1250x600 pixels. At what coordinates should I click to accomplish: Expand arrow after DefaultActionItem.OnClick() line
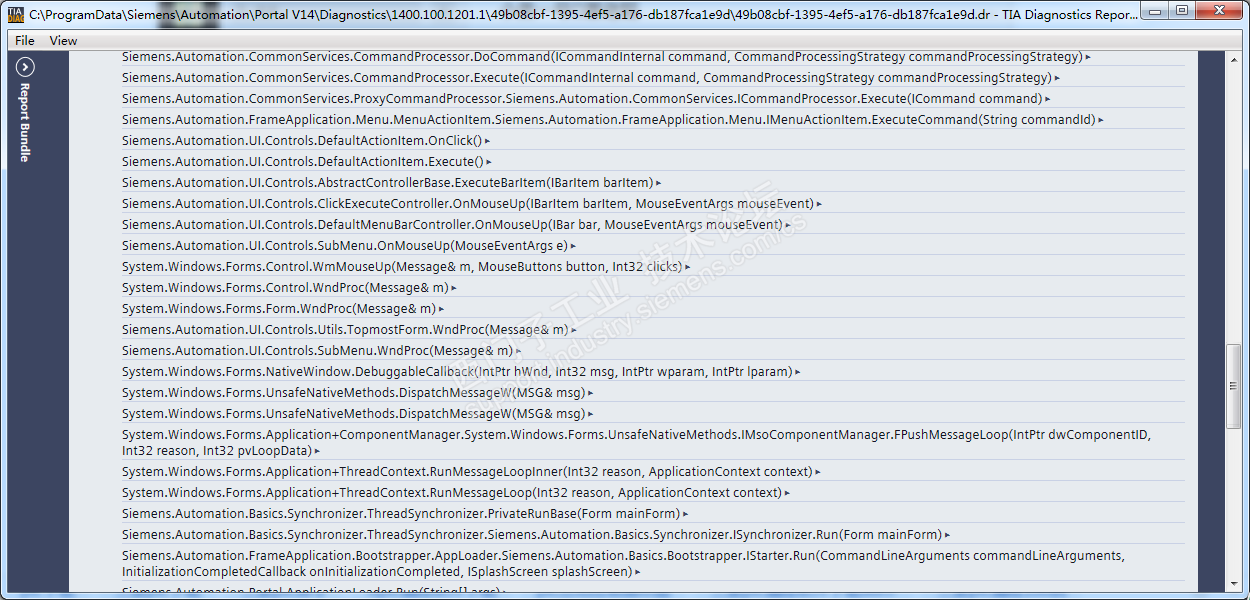487,142
